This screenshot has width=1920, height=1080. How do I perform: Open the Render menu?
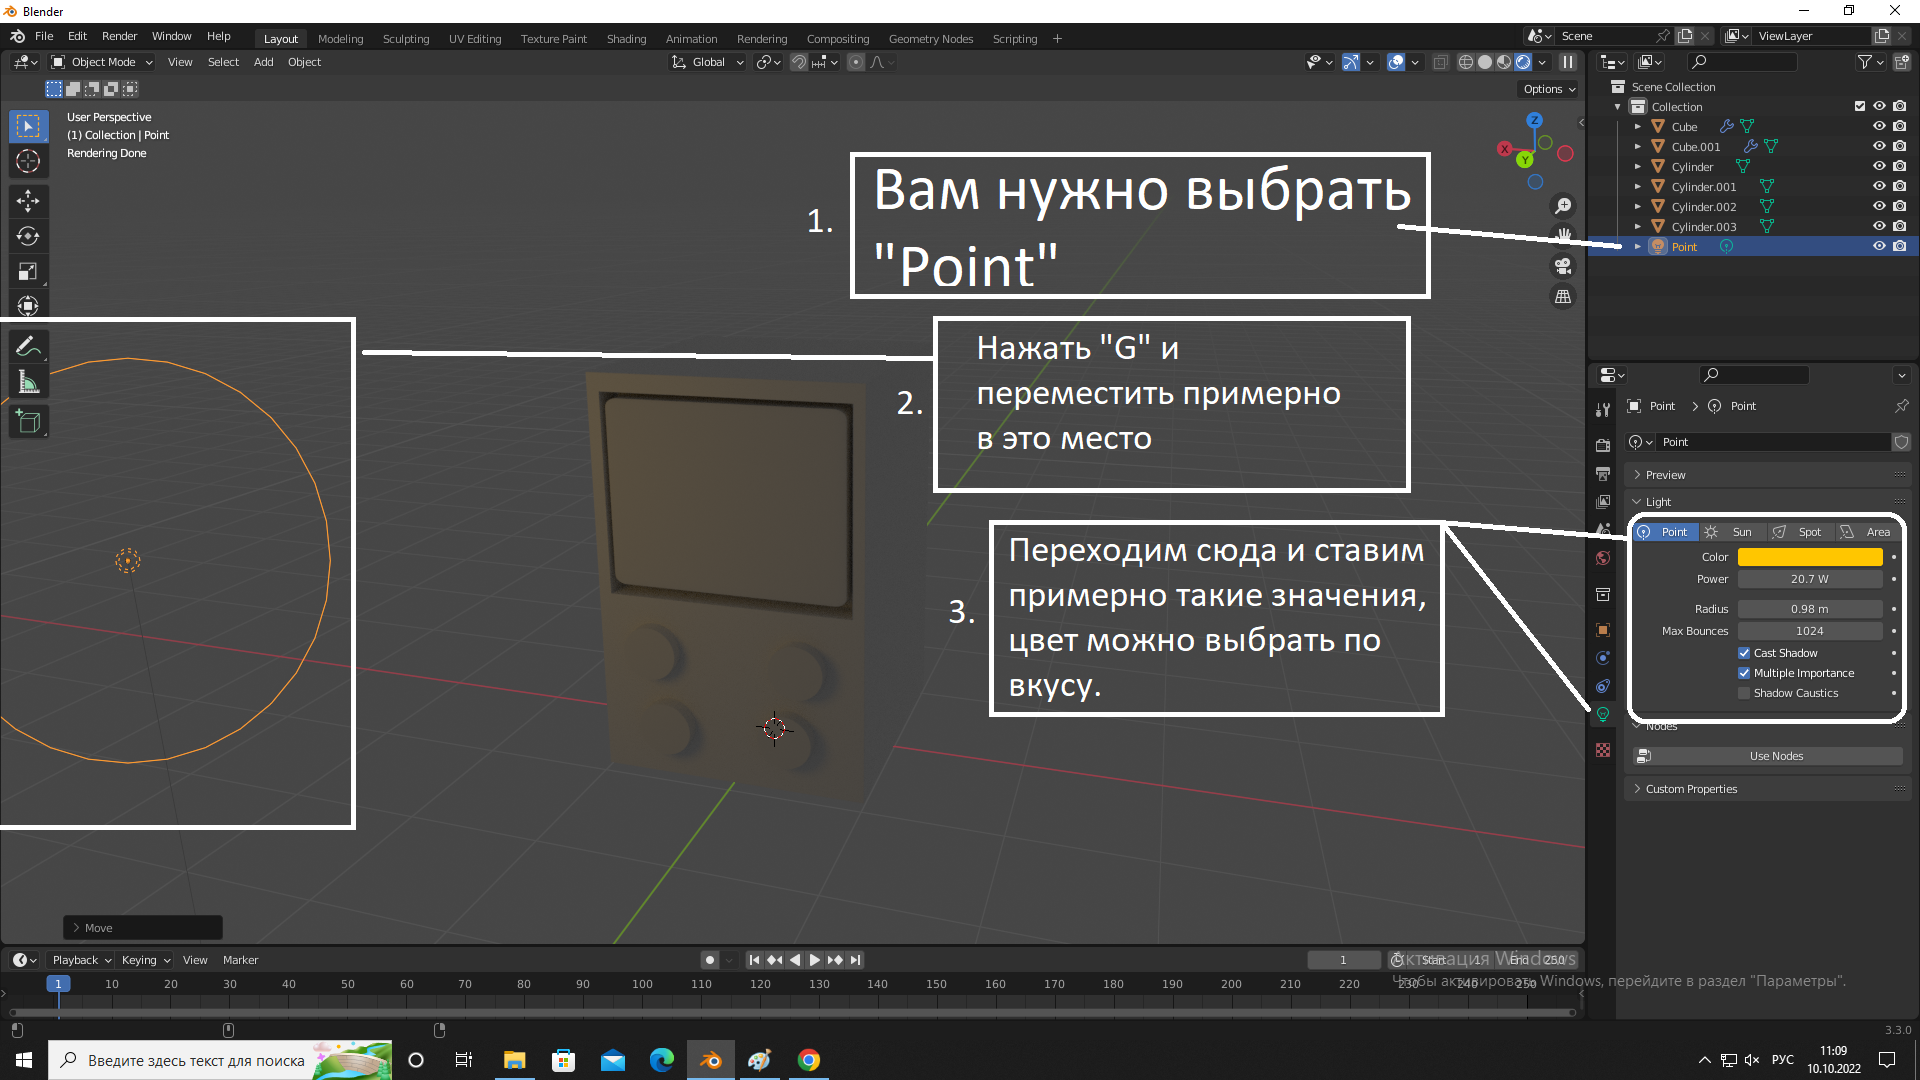point(119,36)
